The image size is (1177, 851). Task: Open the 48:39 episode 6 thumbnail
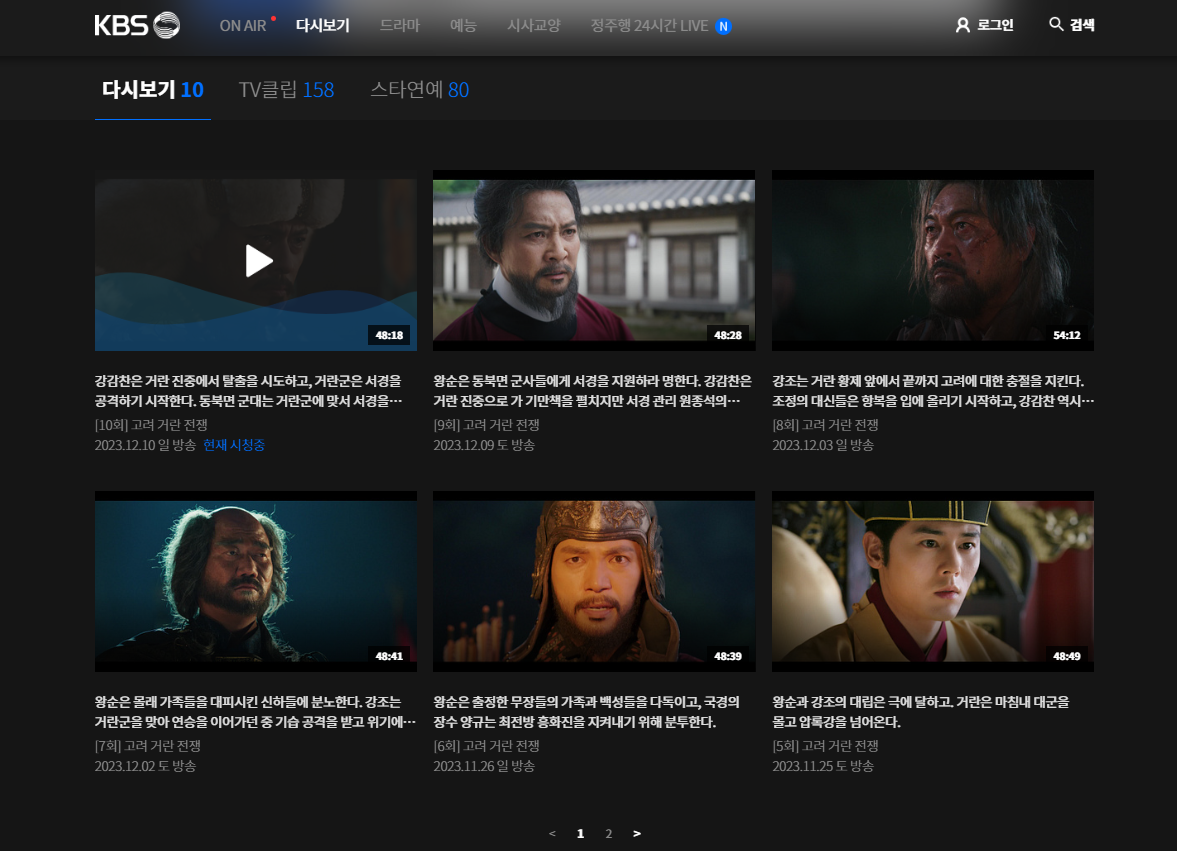(594, 582)
